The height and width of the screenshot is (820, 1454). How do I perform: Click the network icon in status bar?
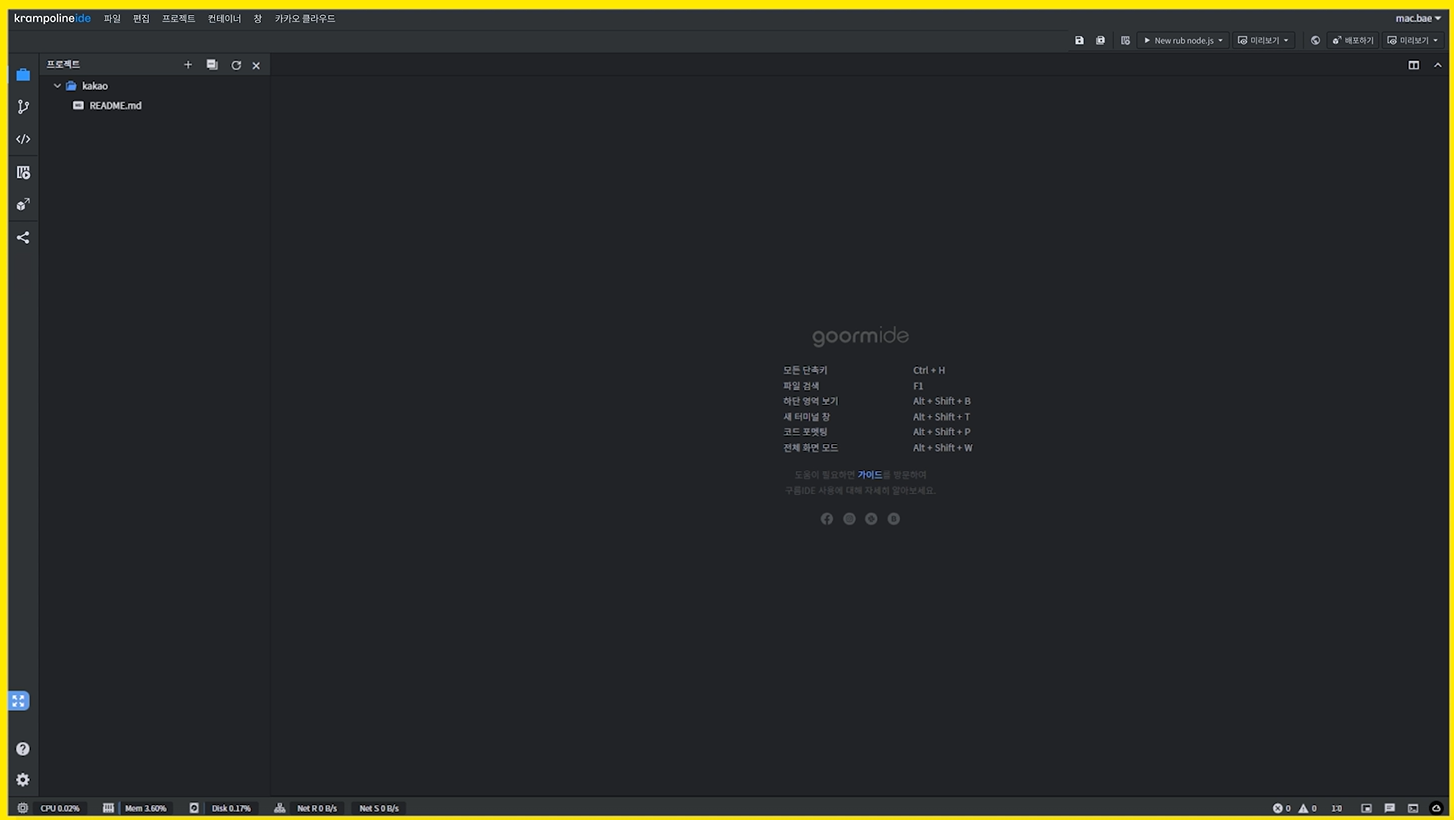click(279, 808)
